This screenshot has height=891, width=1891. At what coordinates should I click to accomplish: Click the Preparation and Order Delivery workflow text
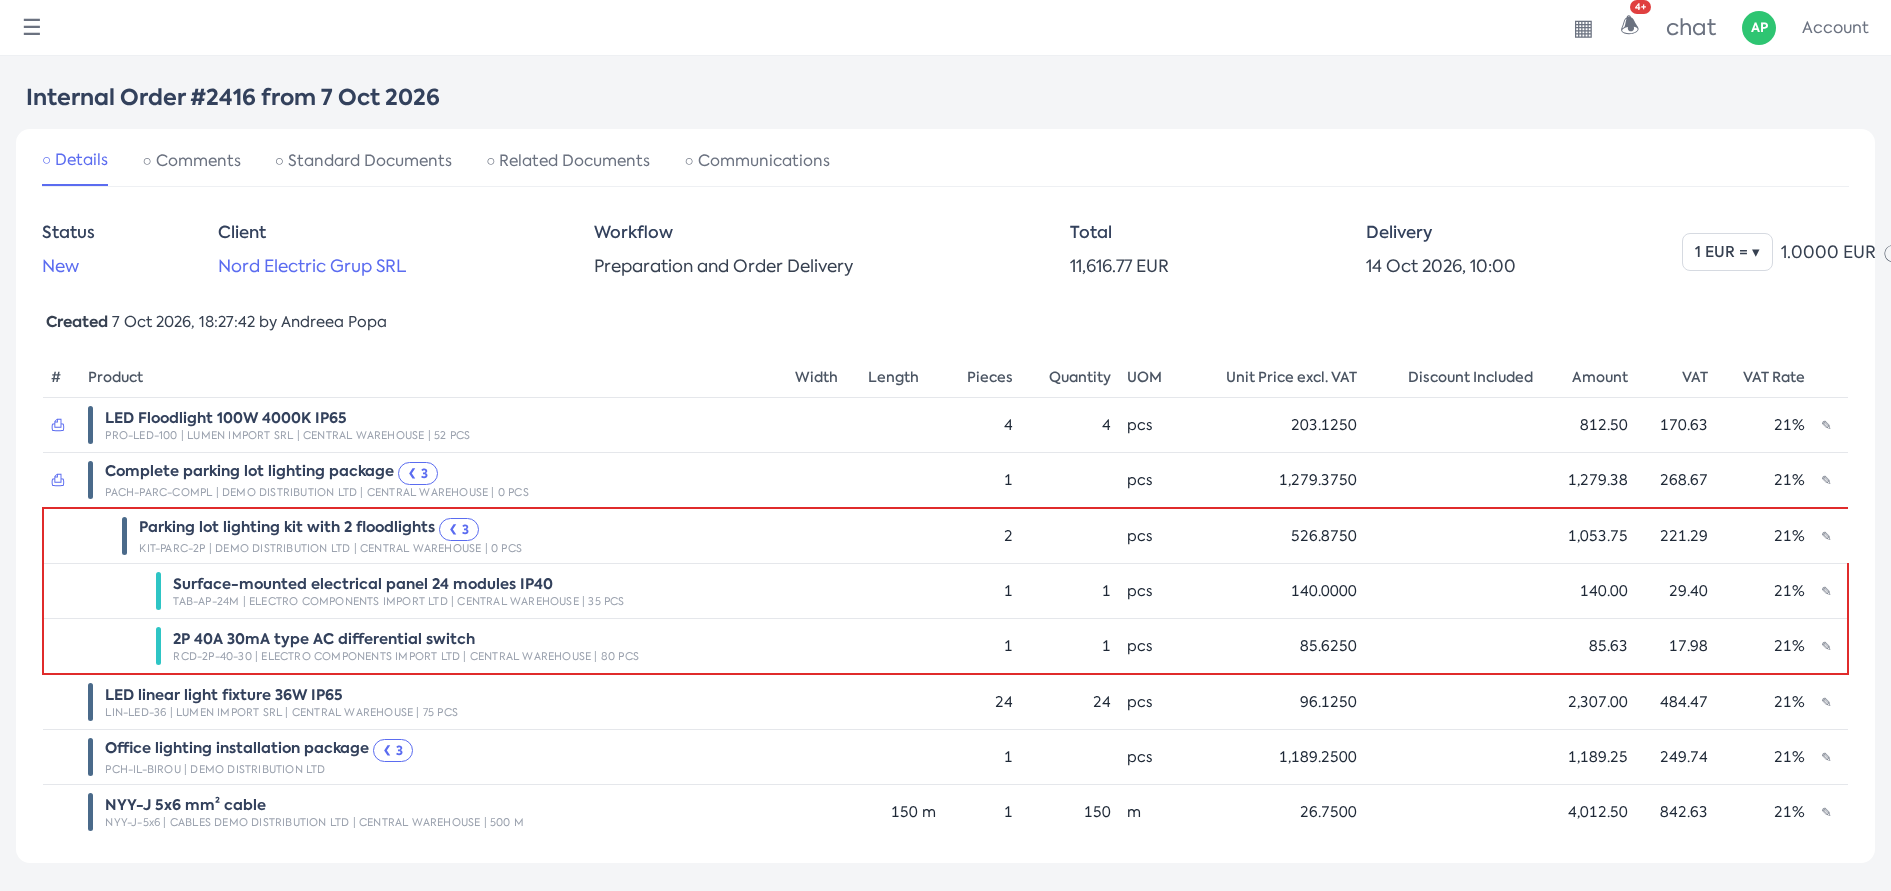tap(723, 266)
